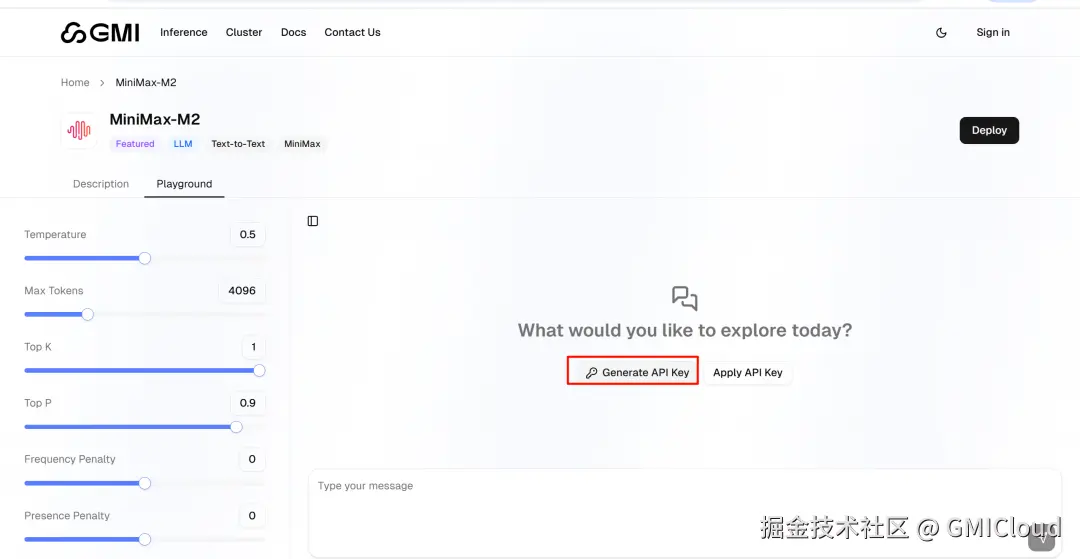
Task: Click the Top K value field
Action: click(253, 347)
